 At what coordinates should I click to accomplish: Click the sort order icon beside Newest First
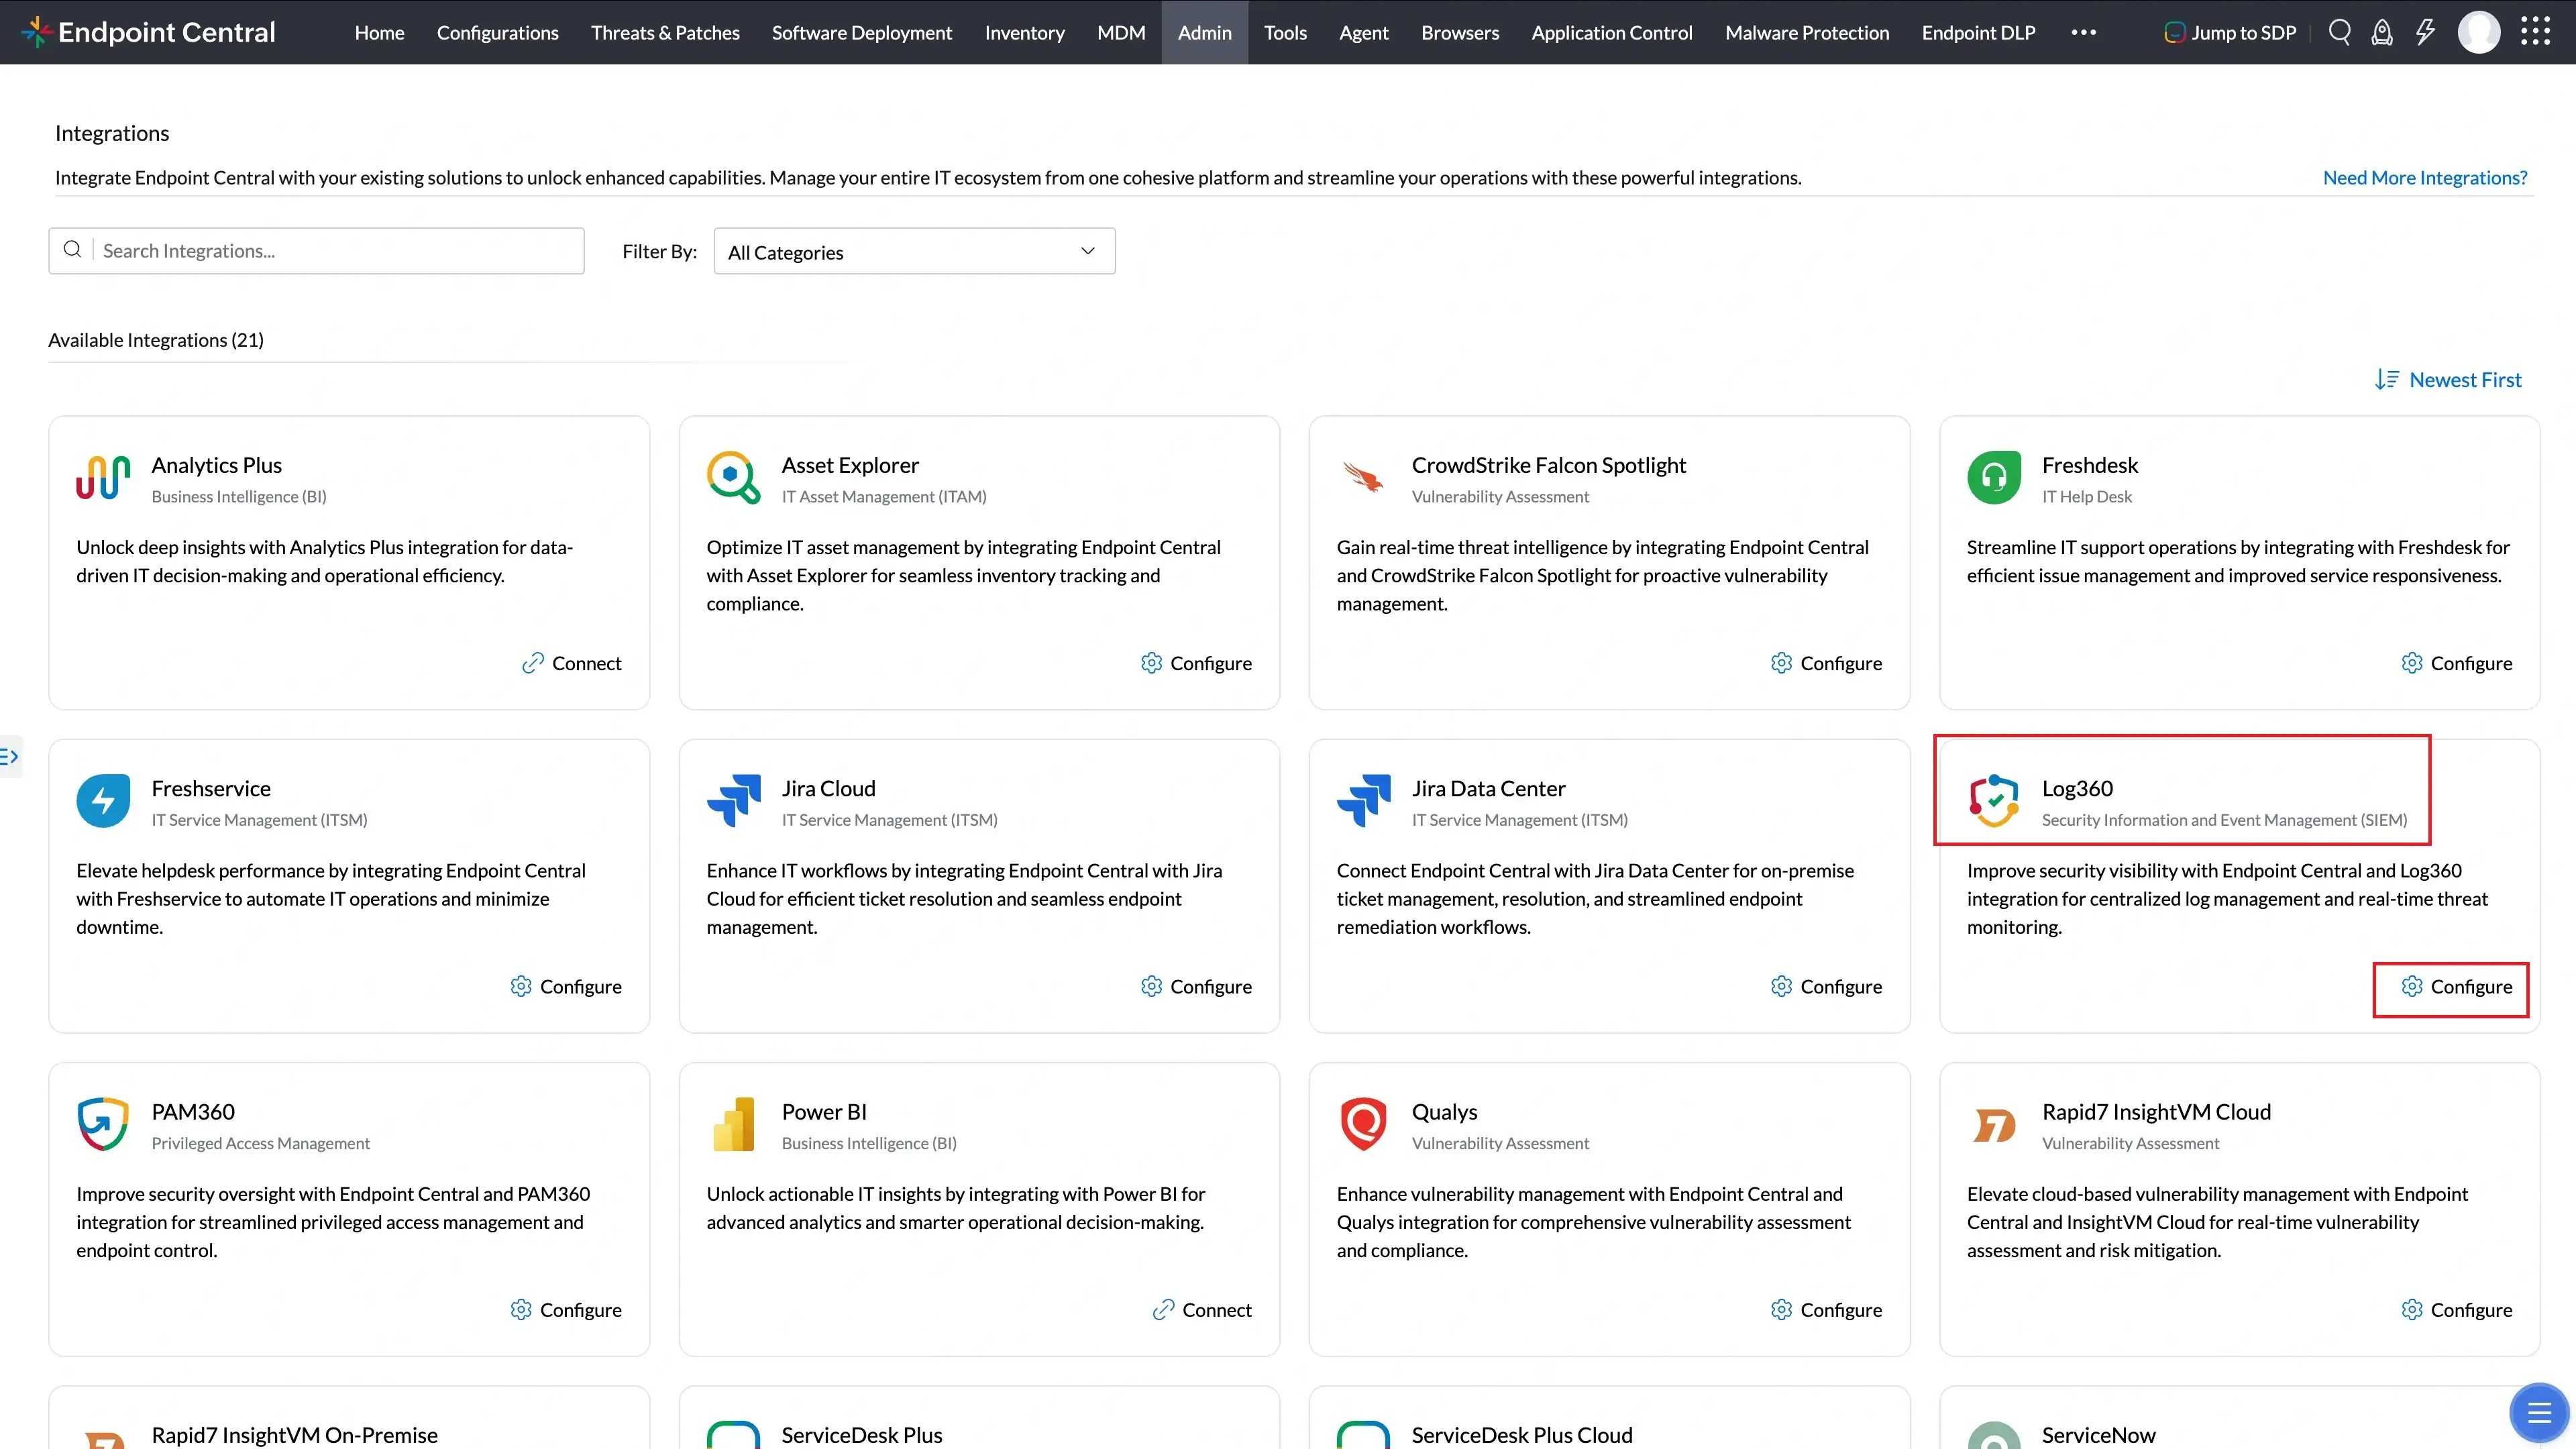[x=2386, y=379]
